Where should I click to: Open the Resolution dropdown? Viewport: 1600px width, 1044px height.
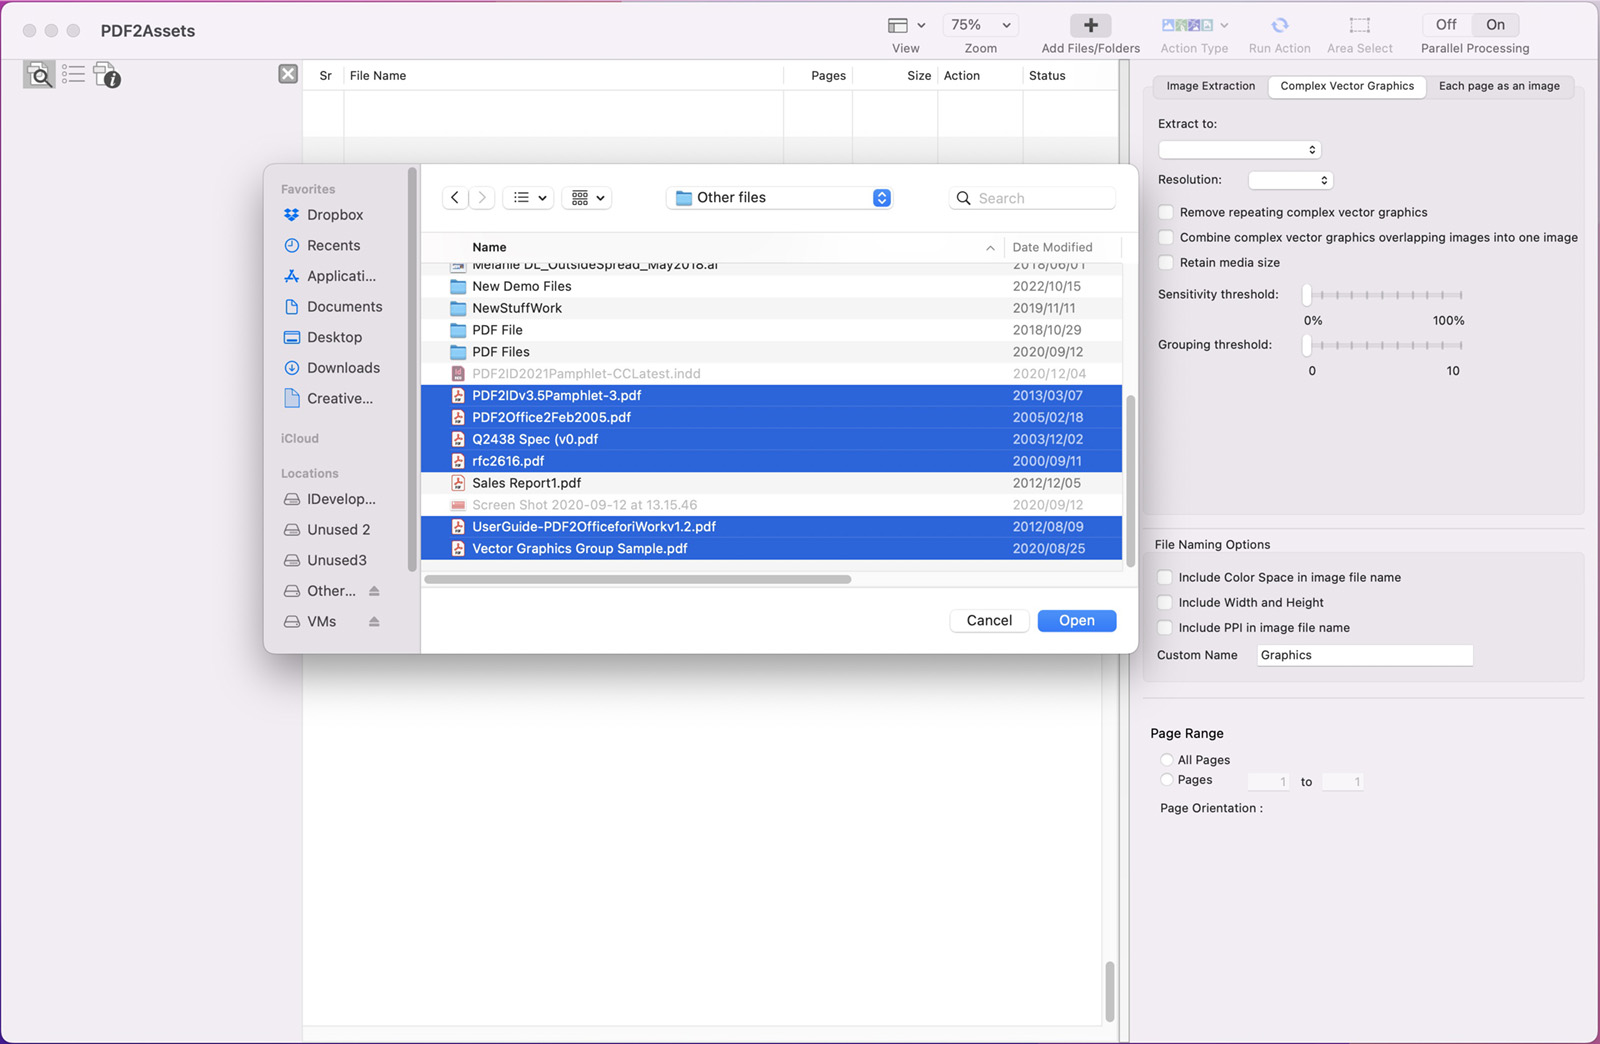pyautogui.click(x=1291, y=180)
